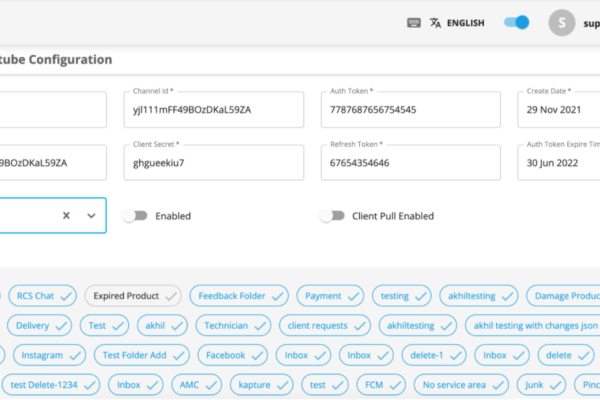
Task: Select the Technician folder chip
Action: click(233, 326)
